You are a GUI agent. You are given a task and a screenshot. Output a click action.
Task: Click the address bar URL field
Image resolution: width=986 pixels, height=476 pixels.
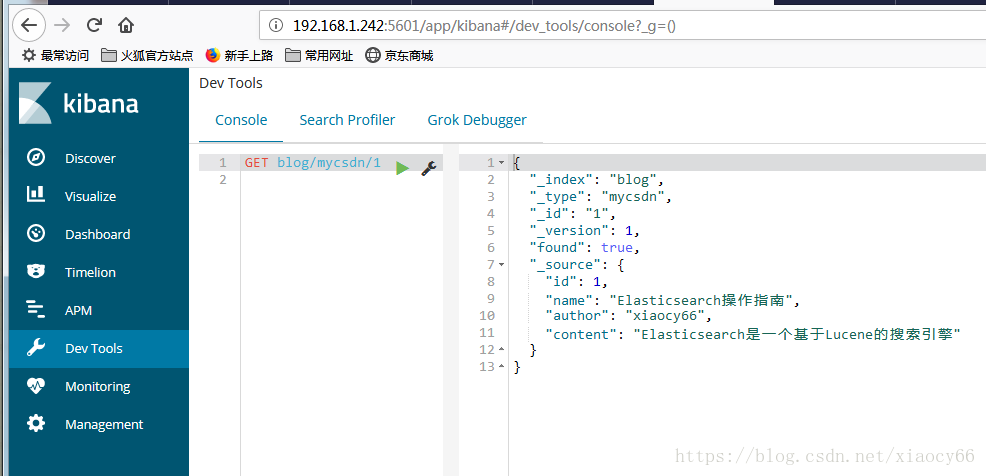[x=623, y=26]
